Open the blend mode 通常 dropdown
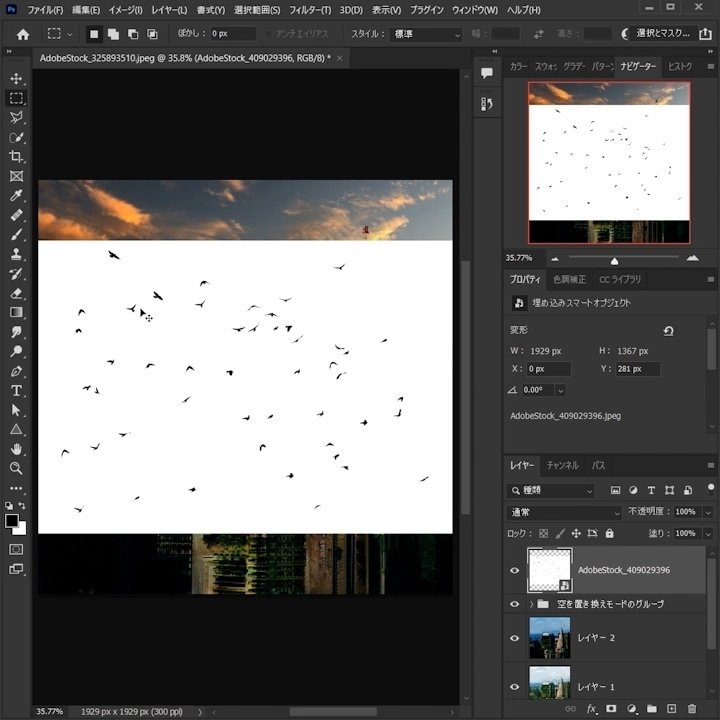The width and height of the screenshot is (720, 720). point(565,512)
